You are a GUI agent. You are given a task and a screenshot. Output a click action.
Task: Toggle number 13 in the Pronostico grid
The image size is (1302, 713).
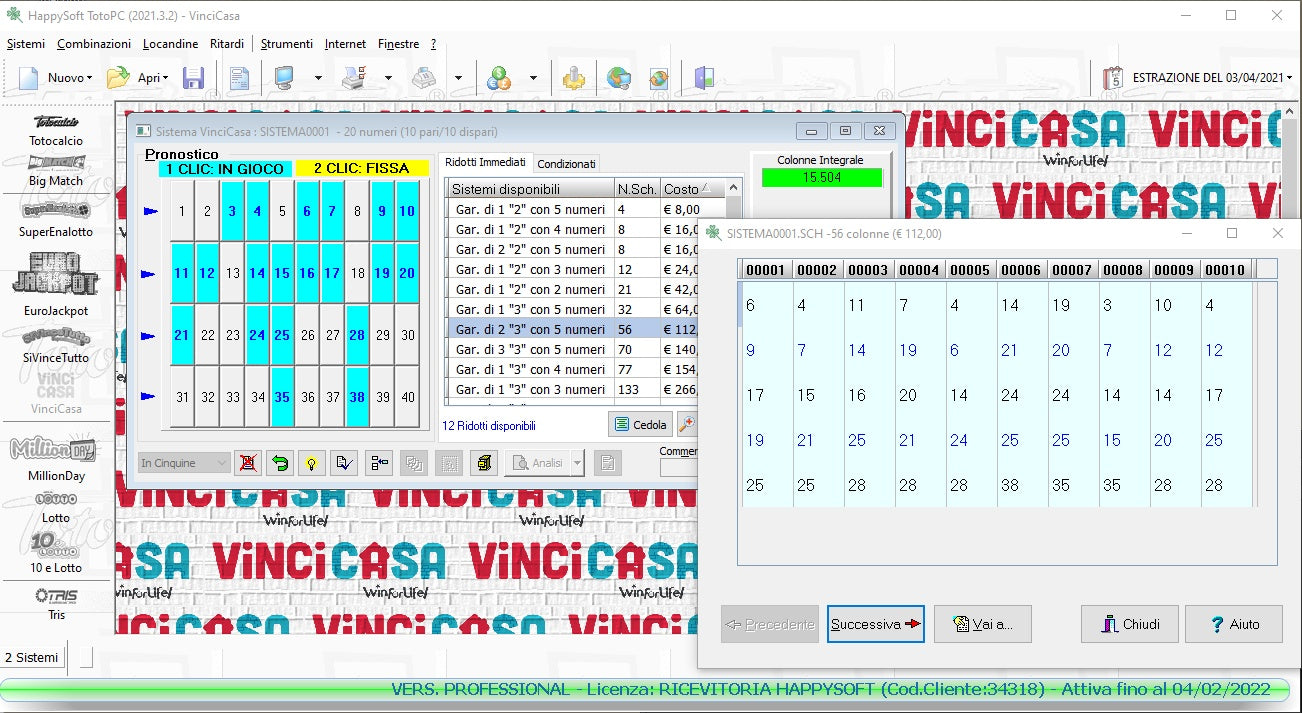tap(232, 273)
